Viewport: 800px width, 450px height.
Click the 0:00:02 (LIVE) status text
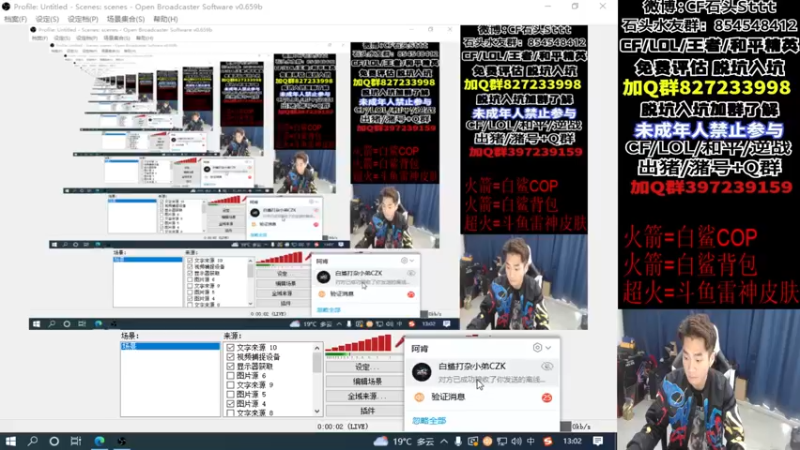[x=342, y=427]
